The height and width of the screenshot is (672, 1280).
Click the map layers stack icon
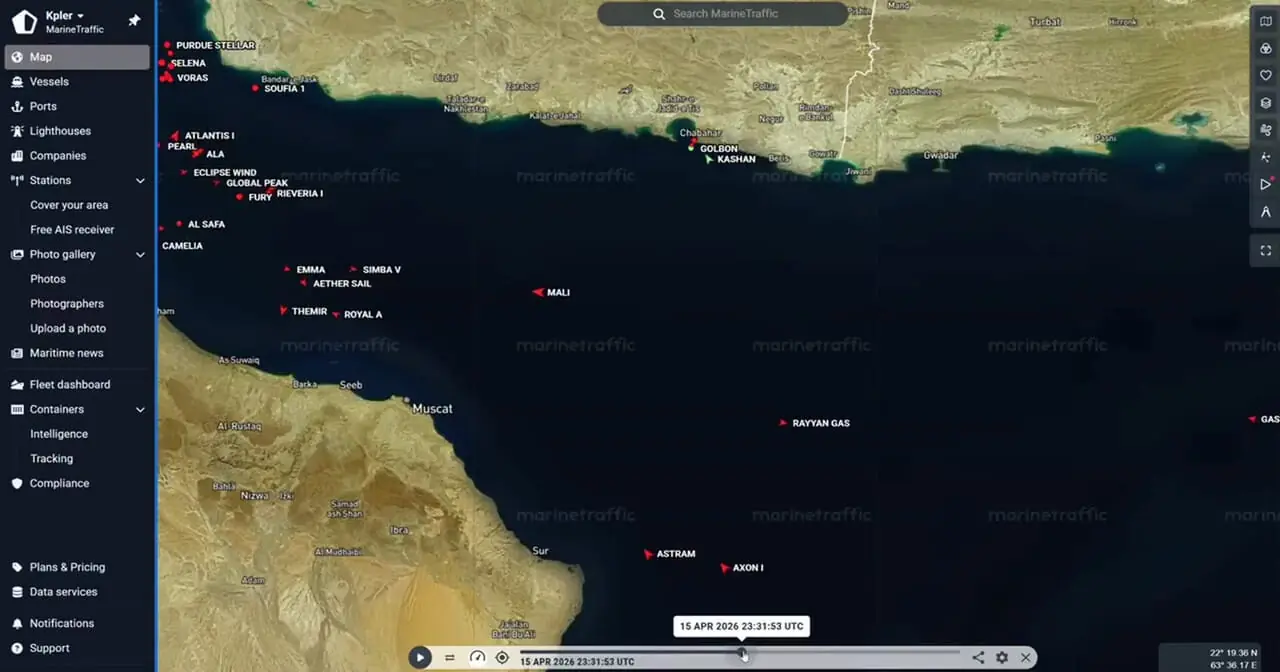(1265, 103)
